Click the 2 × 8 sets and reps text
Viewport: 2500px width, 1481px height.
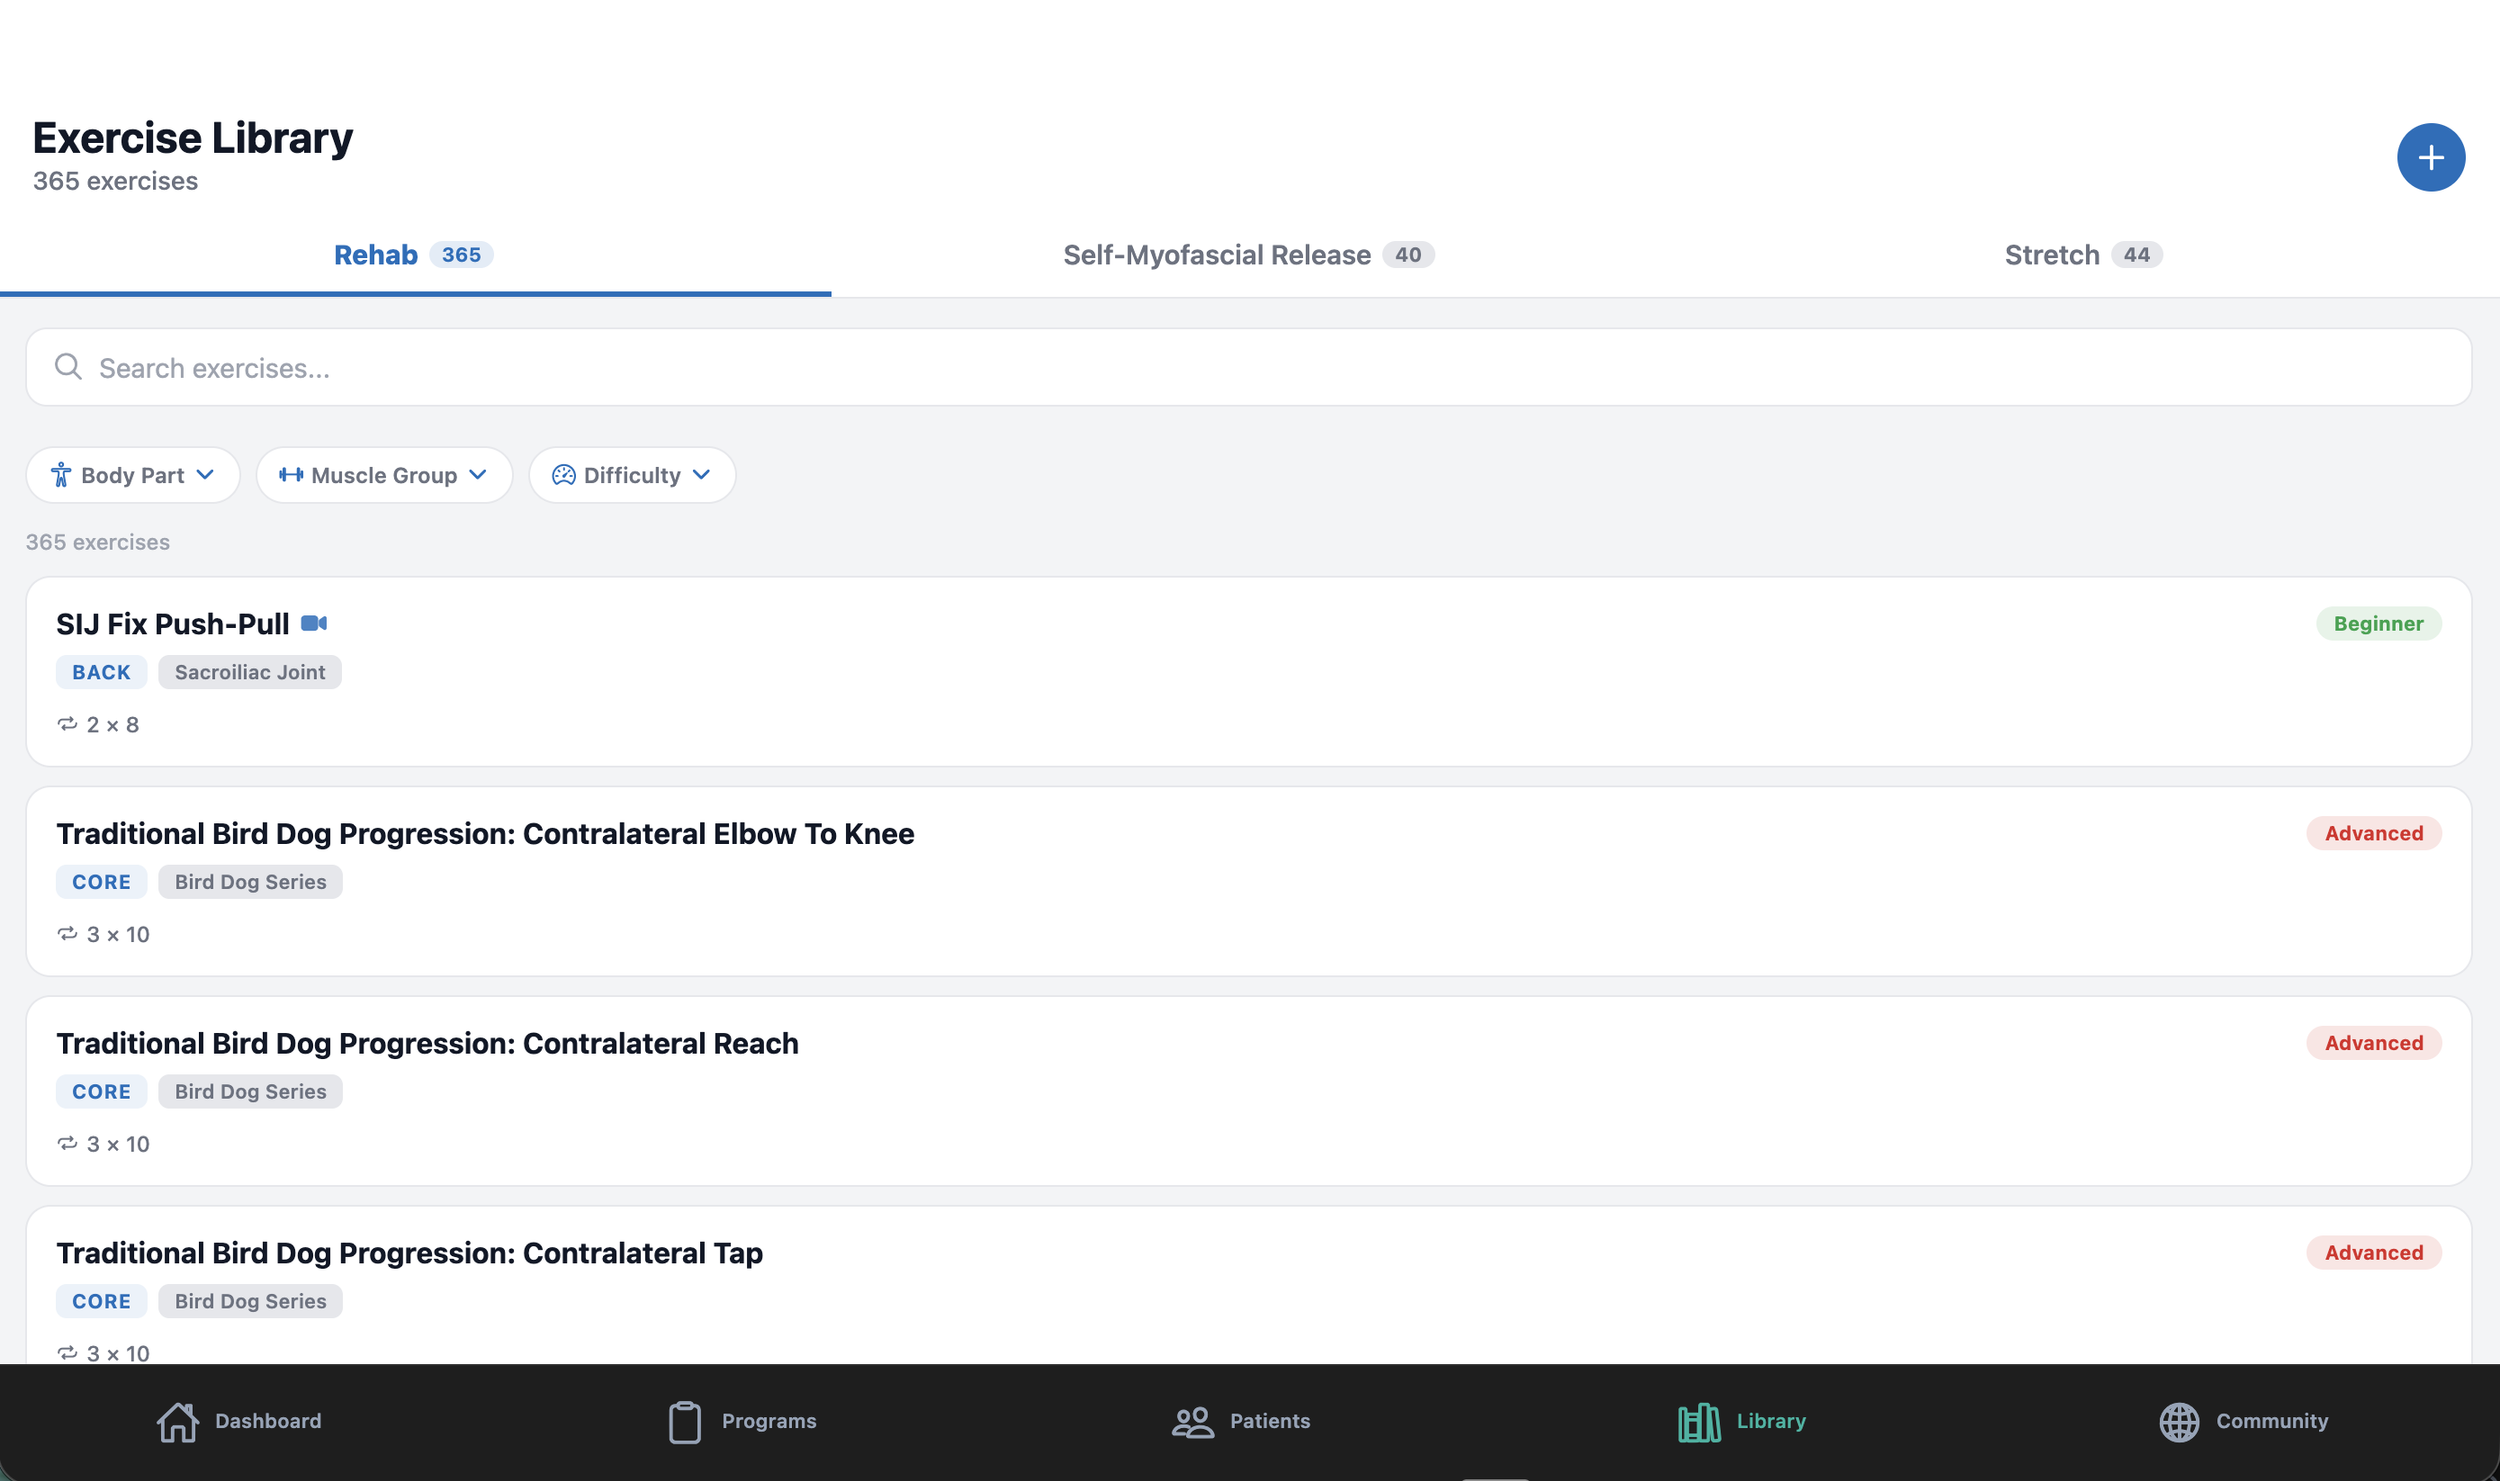113,724
